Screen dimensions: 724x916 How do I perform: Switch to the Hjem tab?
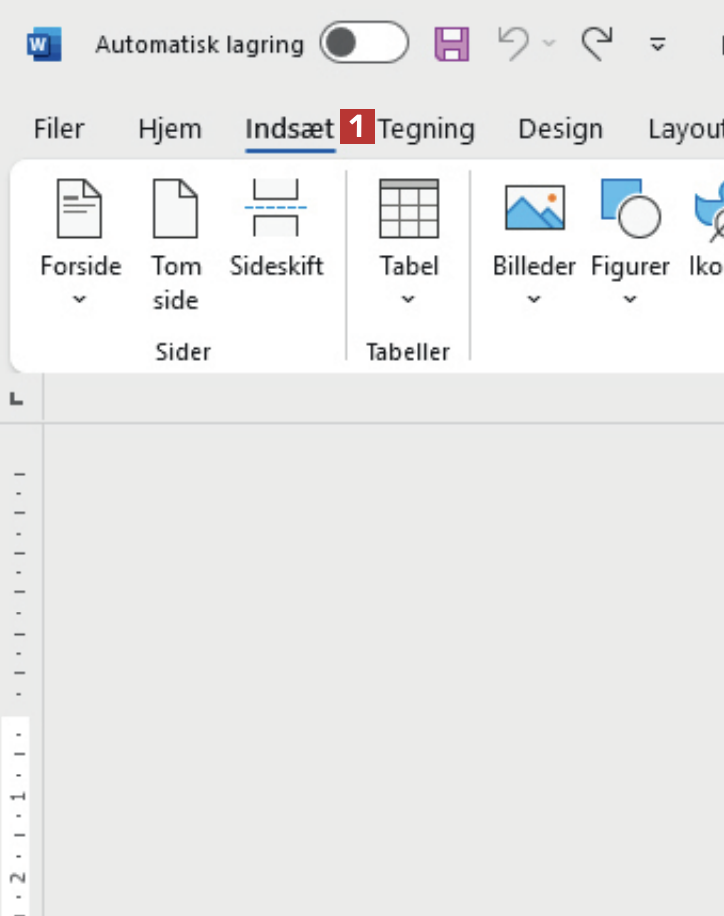(x=169, y=129)
